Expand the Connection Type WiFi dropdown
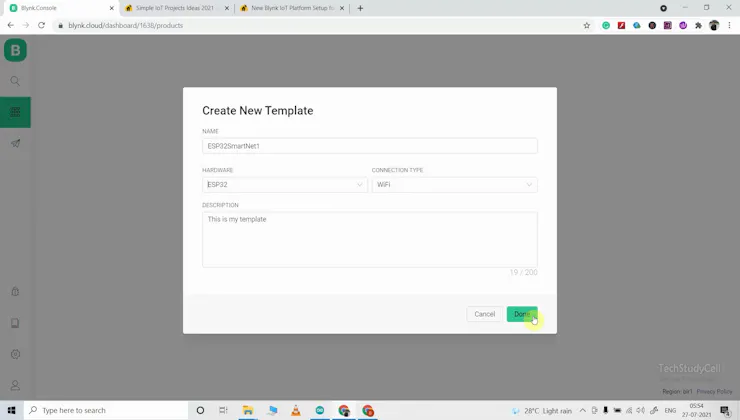The width and height of the screenshot is (740, 420). click(x=454, y=185)
